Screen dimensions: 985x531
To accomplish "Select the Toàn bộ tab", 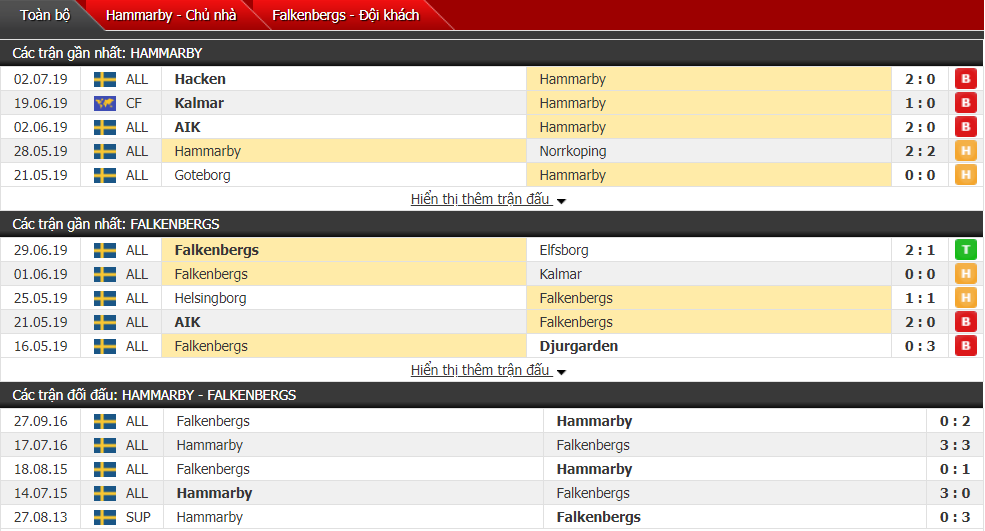I will (44, 15).
